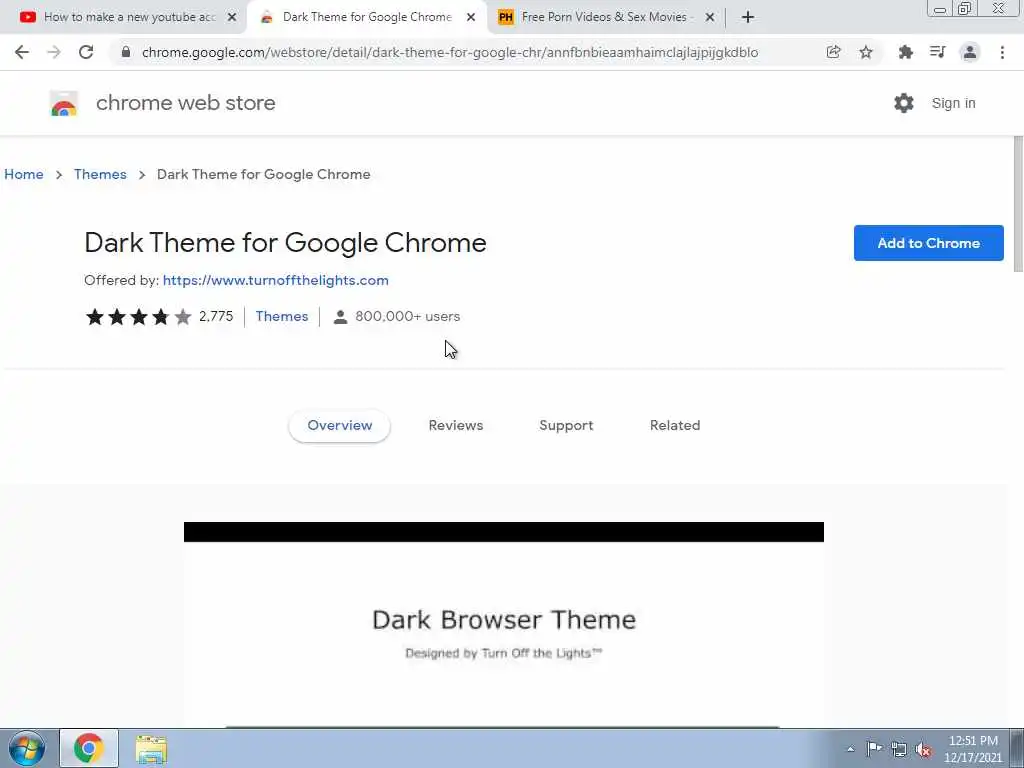
Task: Go to Home breadcrumb link
Action: [x=24, y=174]
